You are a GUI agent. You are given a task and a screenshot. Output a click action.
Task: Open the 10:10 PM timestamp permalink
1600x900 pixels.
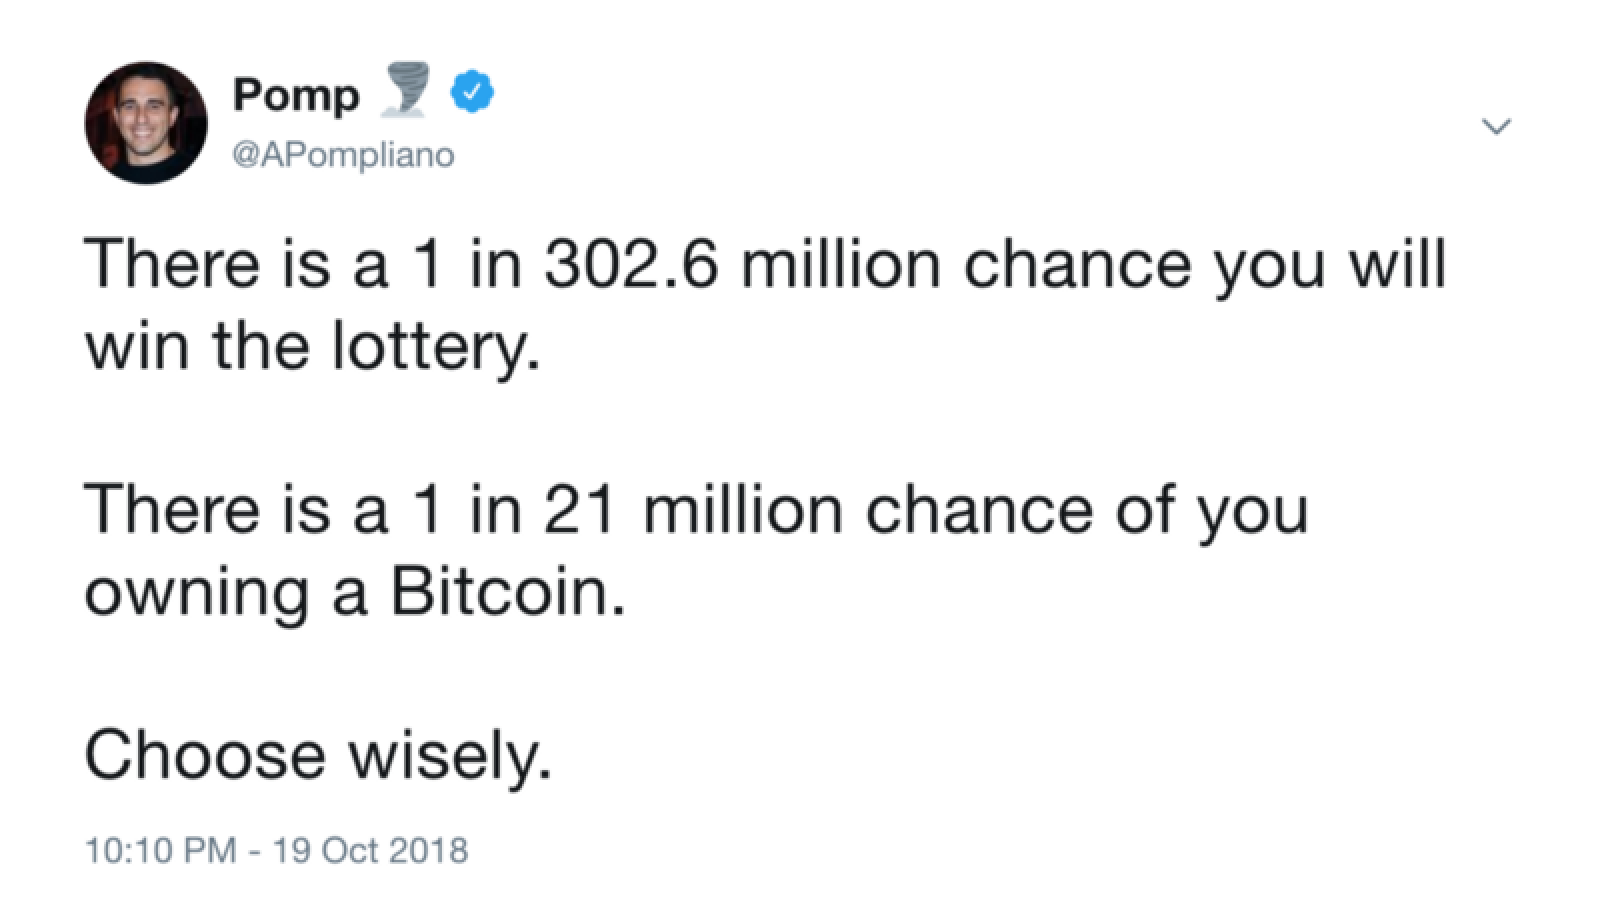160,850
